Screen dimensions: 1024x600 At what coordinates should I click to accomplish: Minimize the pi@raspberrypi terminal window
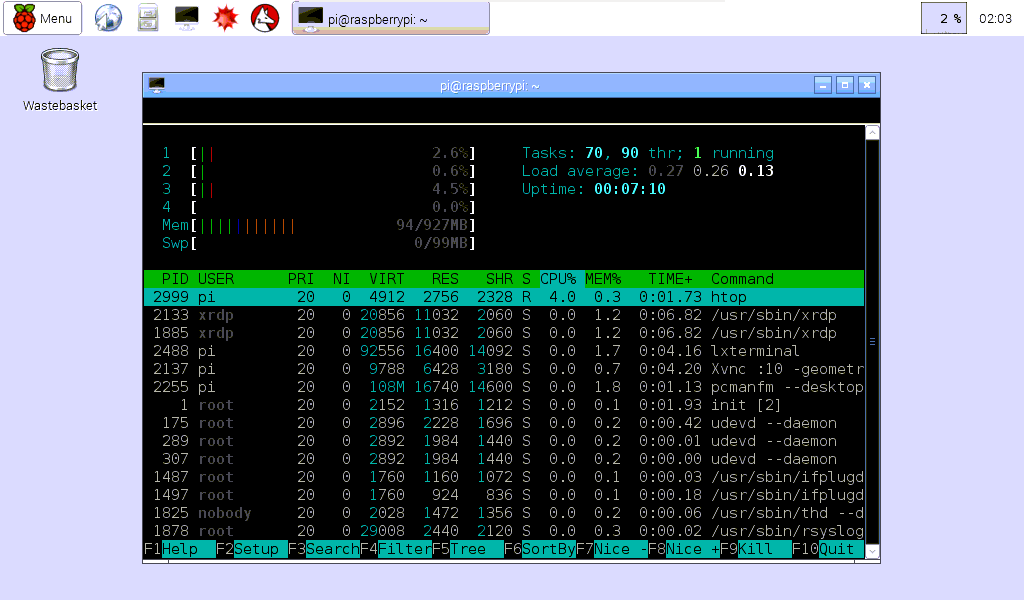(823, 86)
